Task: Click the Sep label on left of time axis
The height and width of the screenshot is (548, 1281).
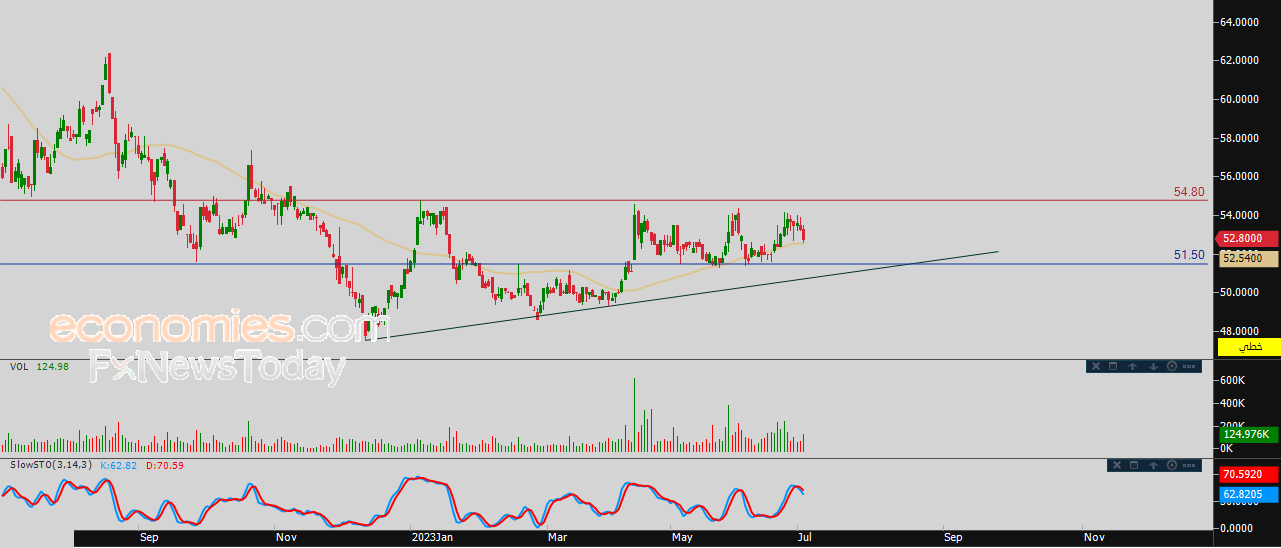Action: click(x=149, y=538)
